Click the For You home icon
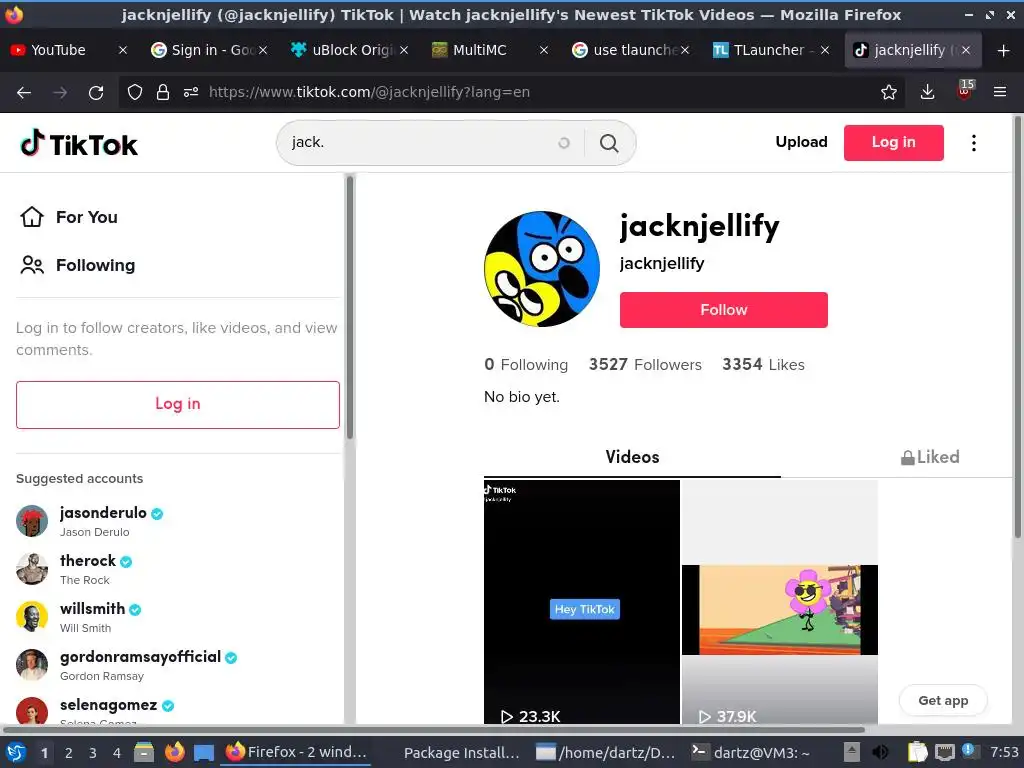The height and width of the screenshot is (768, 1024). [x=31, y=217]
